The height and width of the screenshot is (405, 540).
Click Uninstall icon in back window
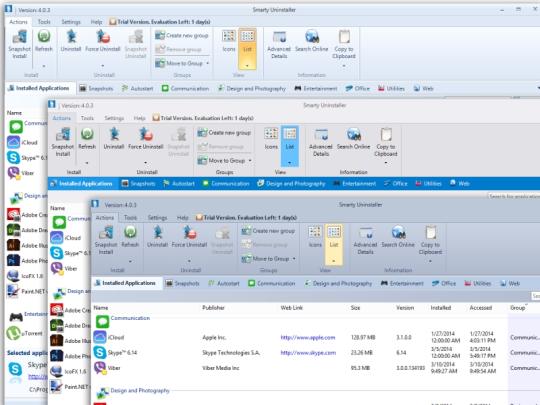pos(71,41)
